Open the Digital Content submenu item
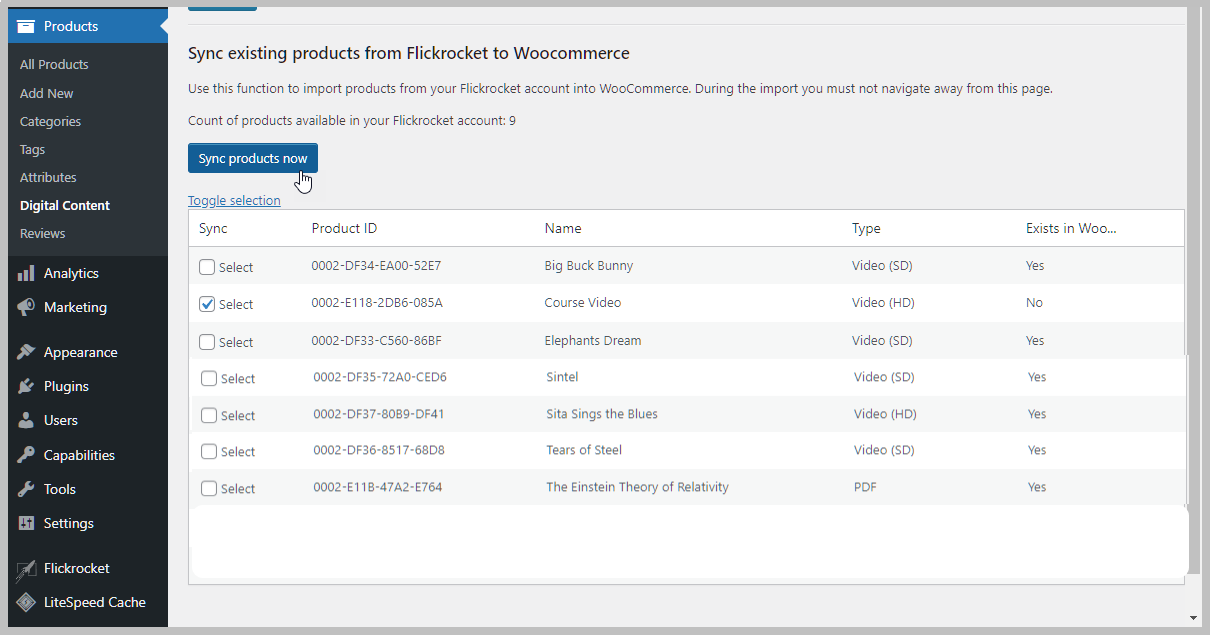Image resolution: width=1210 pixels, height=635 pixels. (65, 205)
